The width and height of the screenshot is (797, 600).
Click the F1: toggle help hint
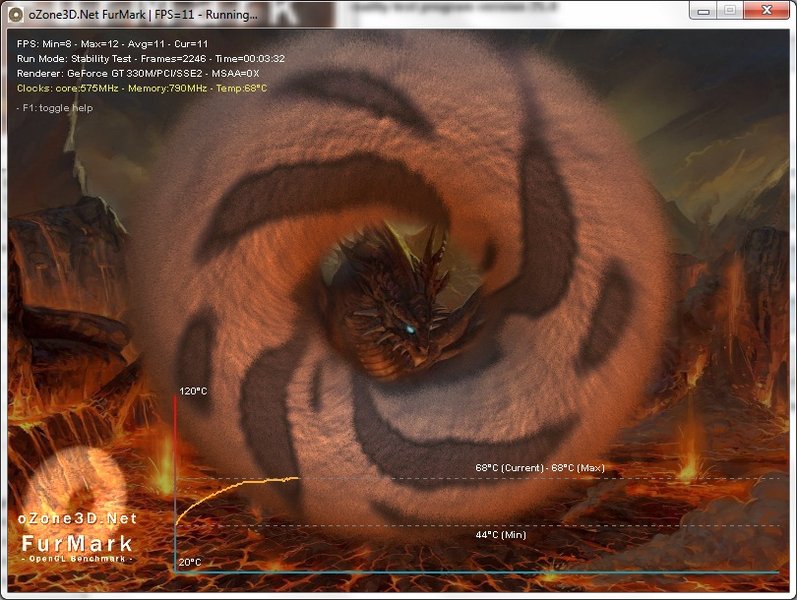click(x=54, y=108)
